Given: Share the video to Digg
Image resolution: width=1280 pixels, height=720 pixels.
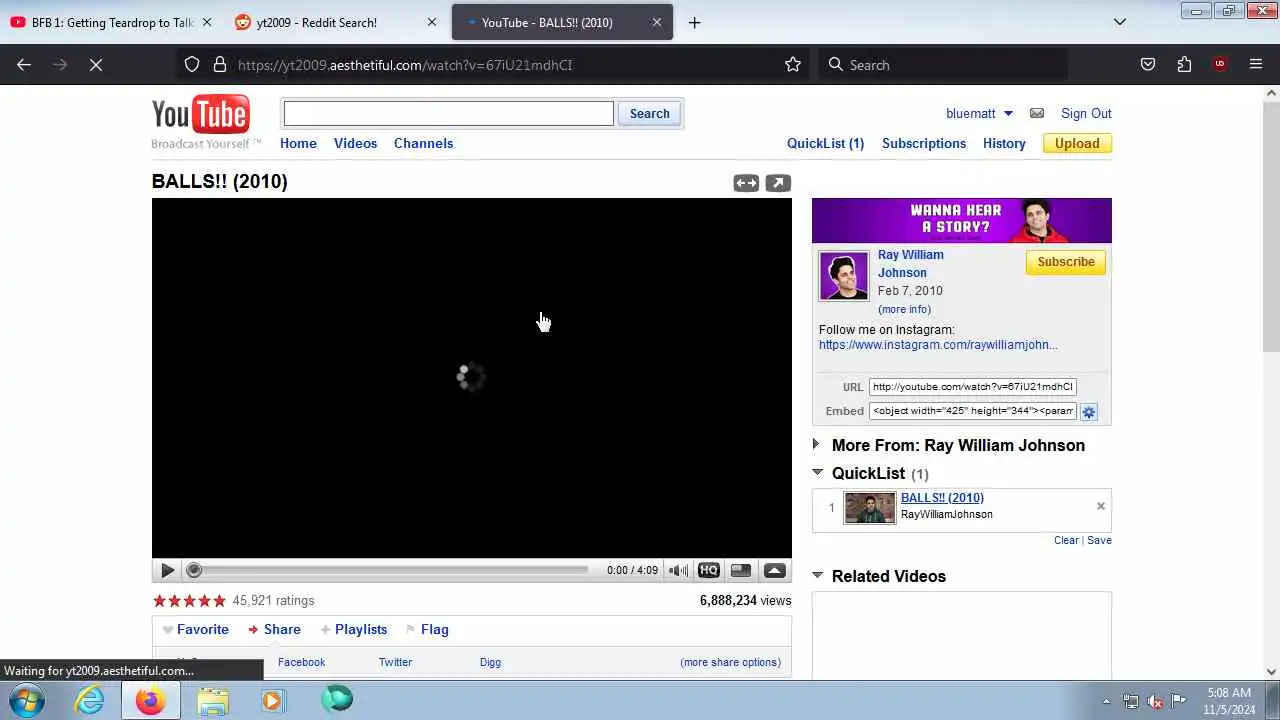Looking at the screenshot, I should 490,662.
